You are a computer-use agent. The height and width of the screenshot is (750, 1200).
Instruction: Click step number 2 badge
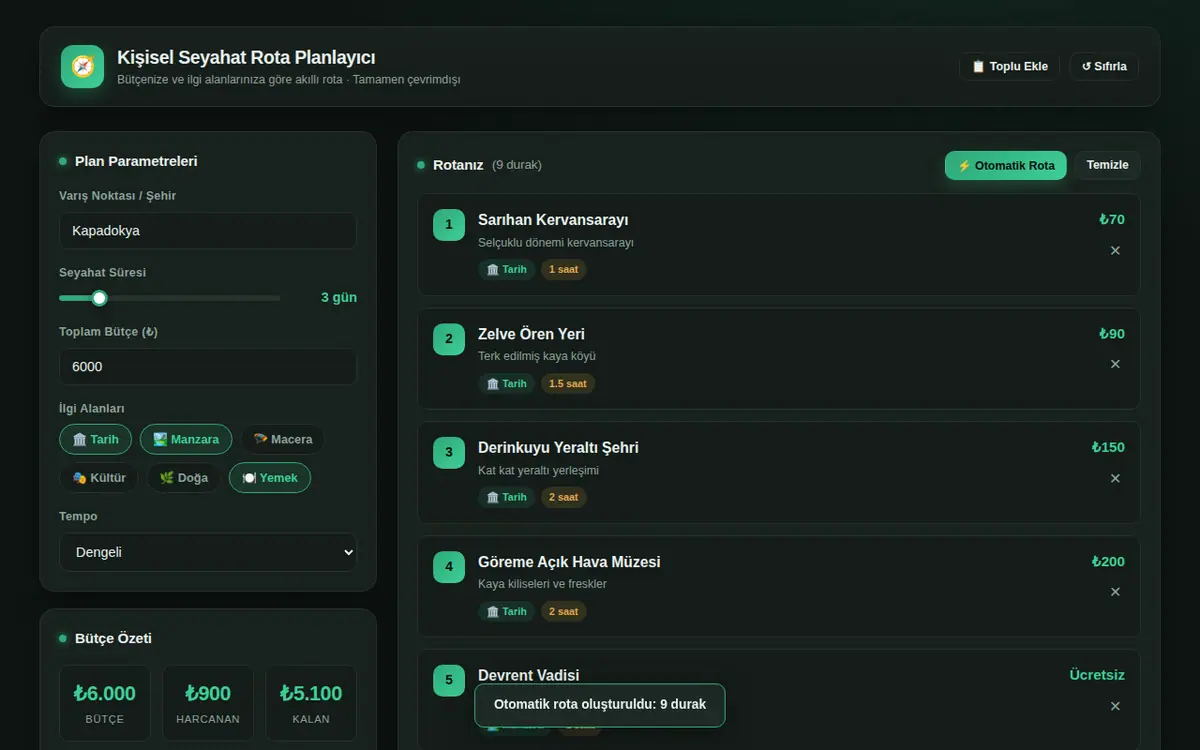coord(449,339)
